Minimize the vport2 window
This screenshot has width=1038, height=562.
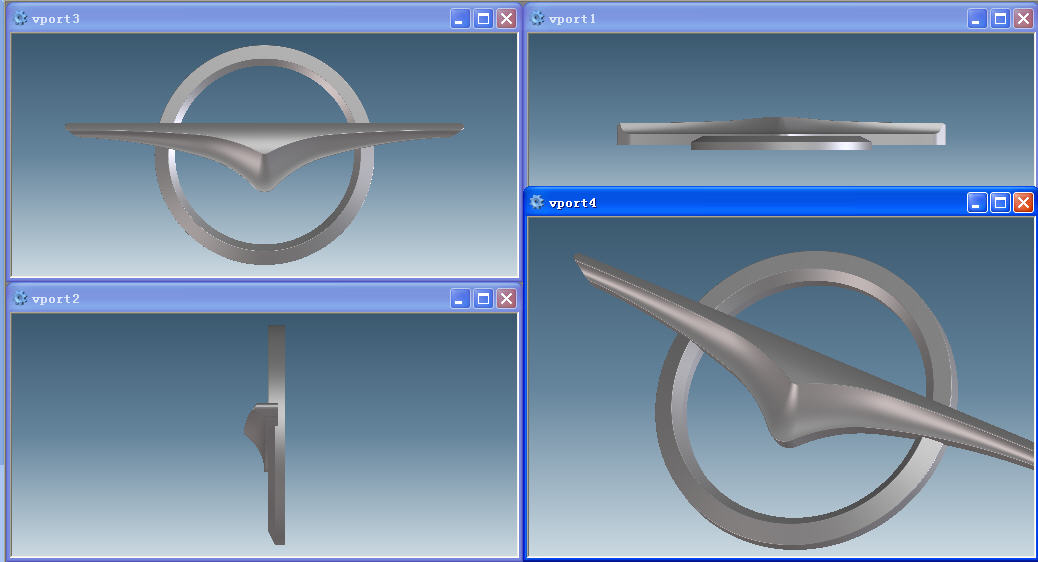(x=460, y=299)
